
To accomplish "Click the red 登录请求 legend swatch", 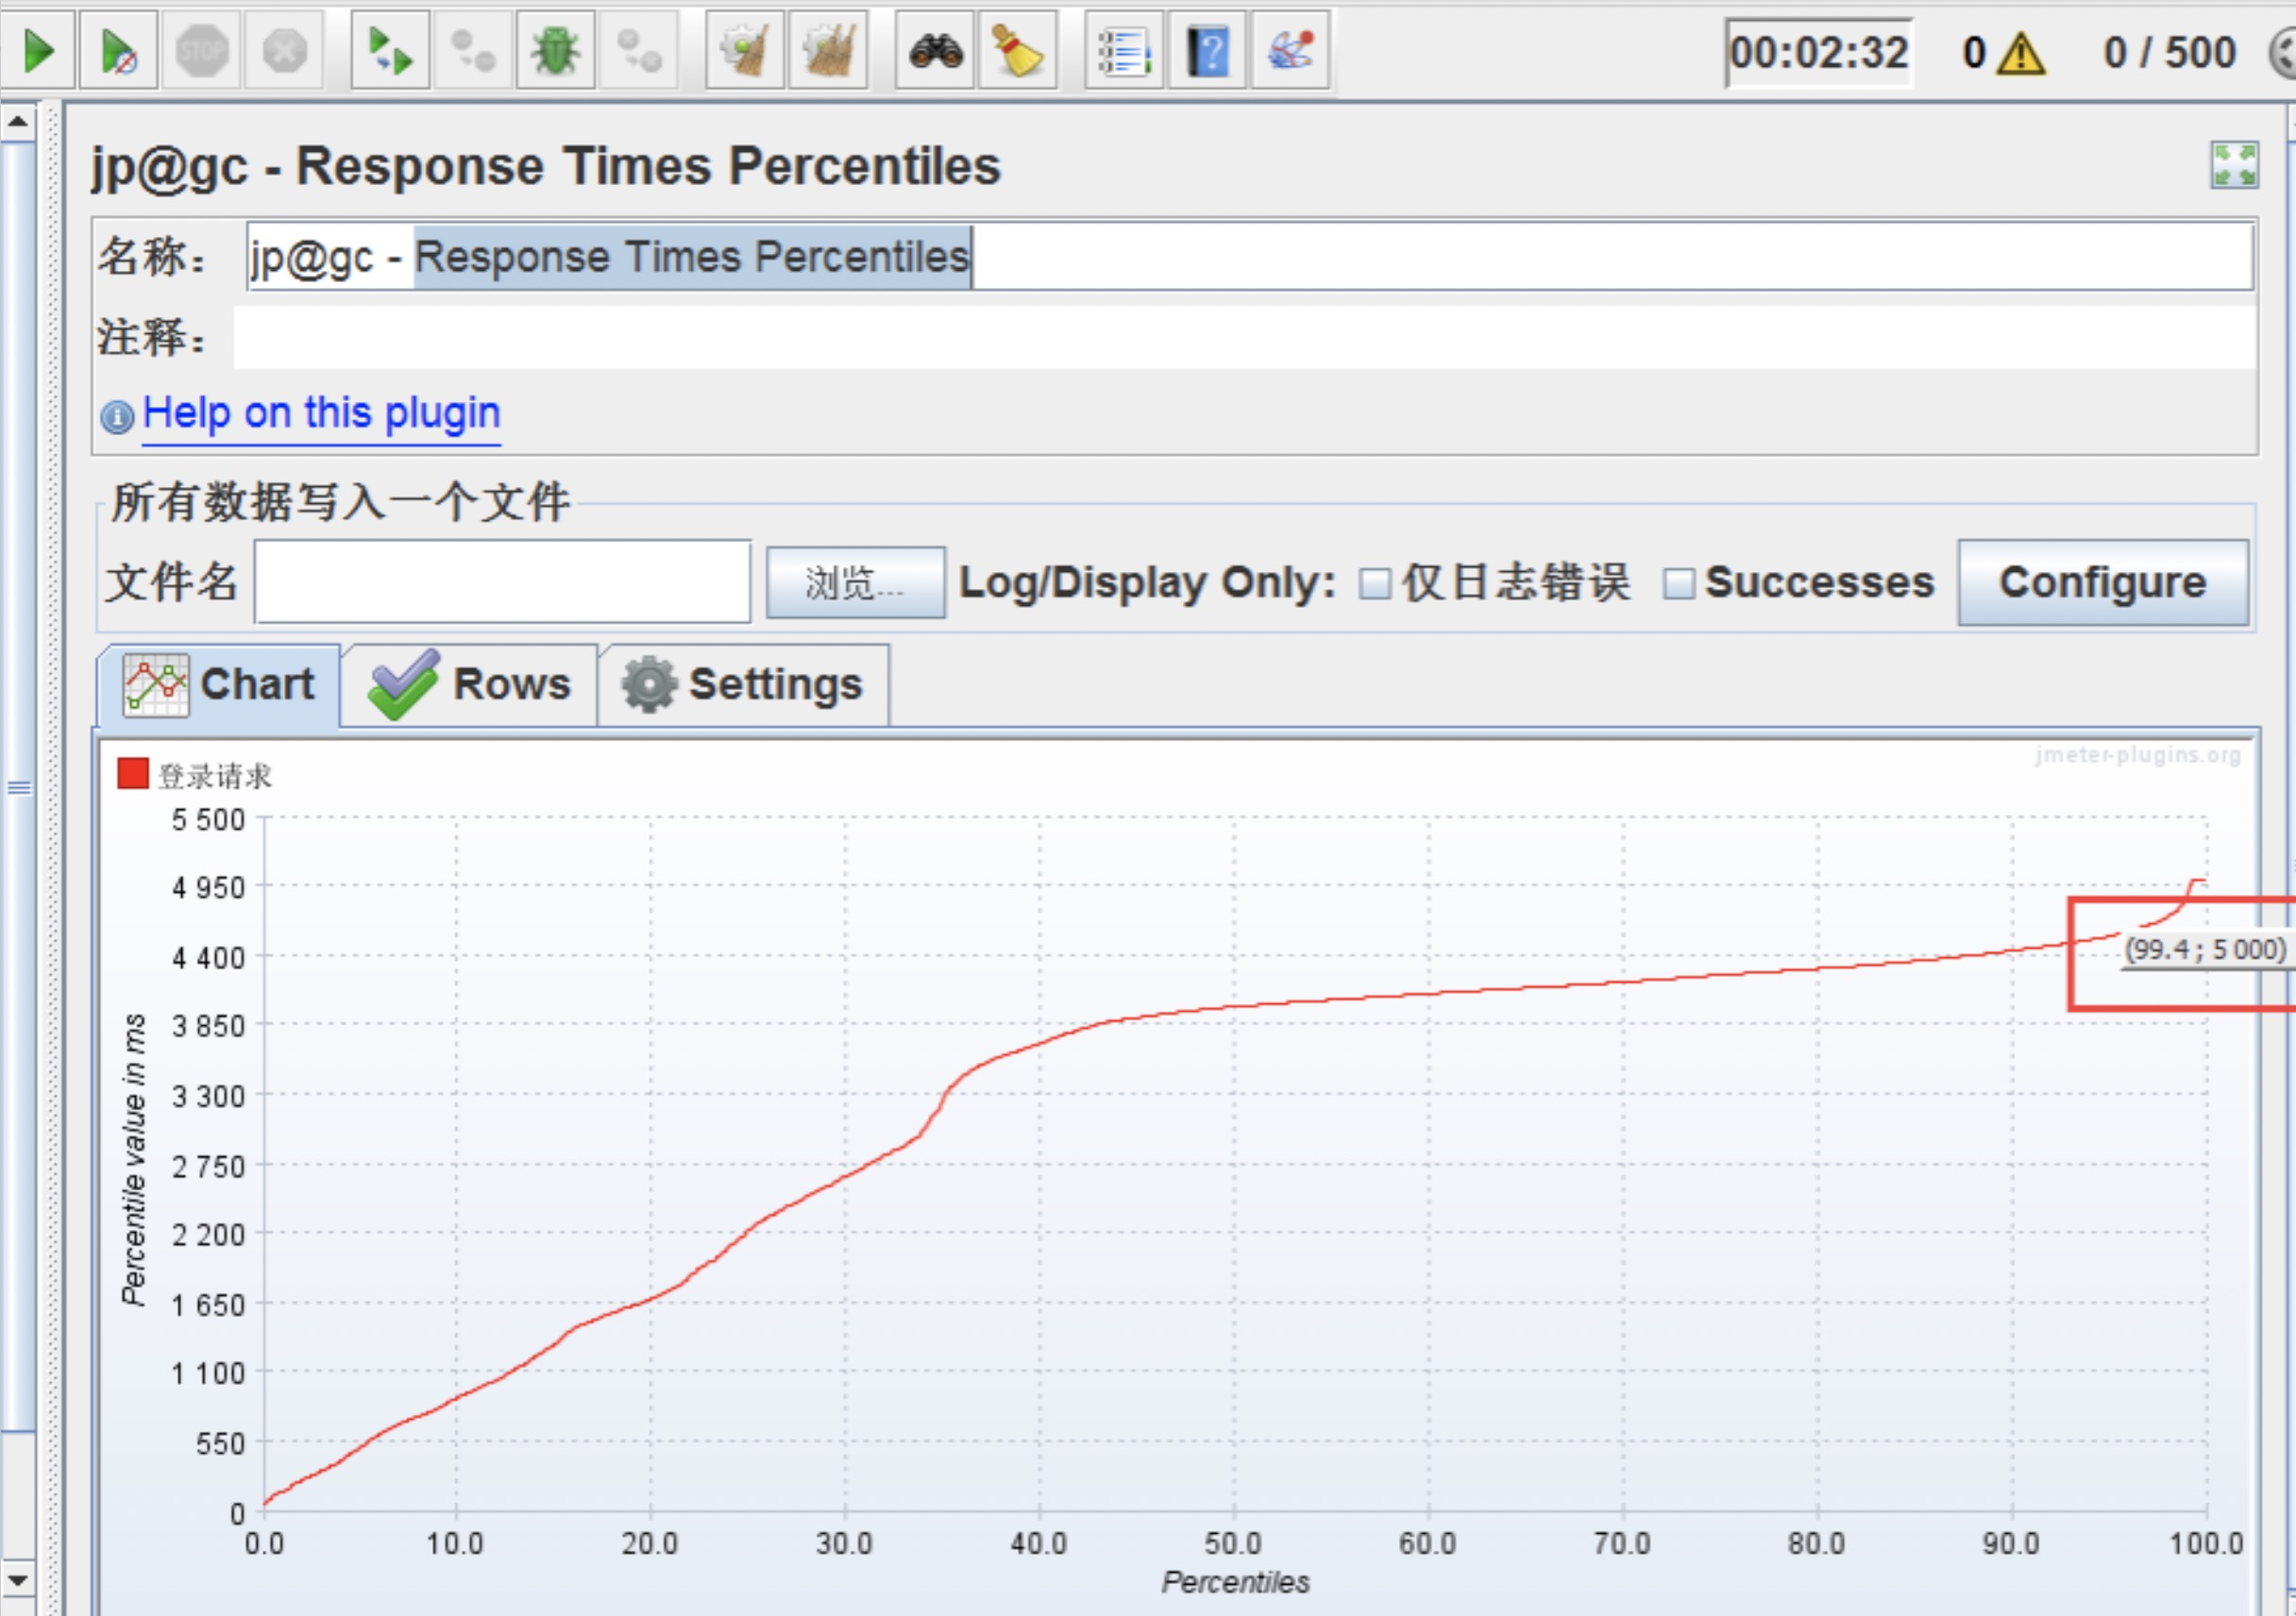I will pyautogui.click(x=133, y=773).
